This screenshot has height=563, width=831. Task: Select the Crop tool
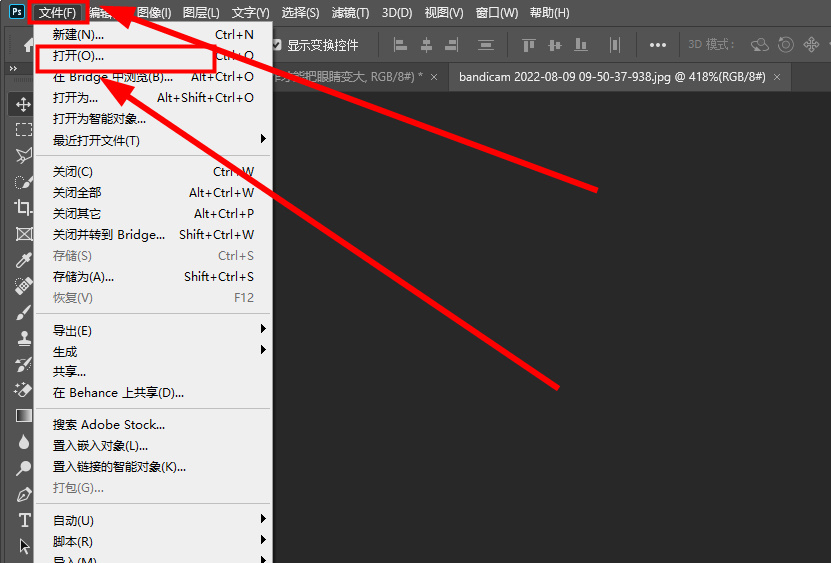(x=23, y=208)
